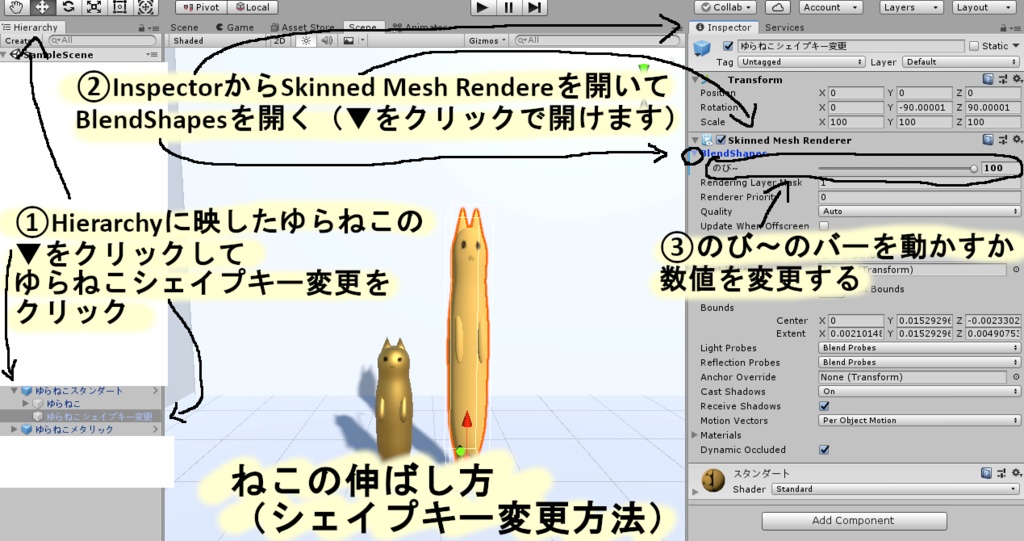Open Transform presets icon
Screen dimensions: 1024x541
tap(1002, 80)
